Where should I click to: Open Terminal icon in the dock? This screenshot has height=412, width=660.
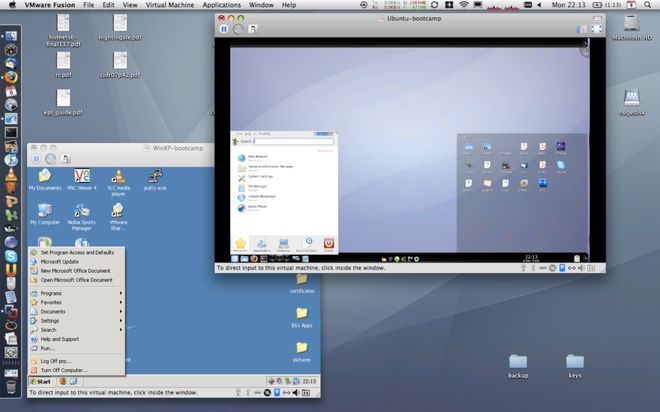(x=11, y=133)
